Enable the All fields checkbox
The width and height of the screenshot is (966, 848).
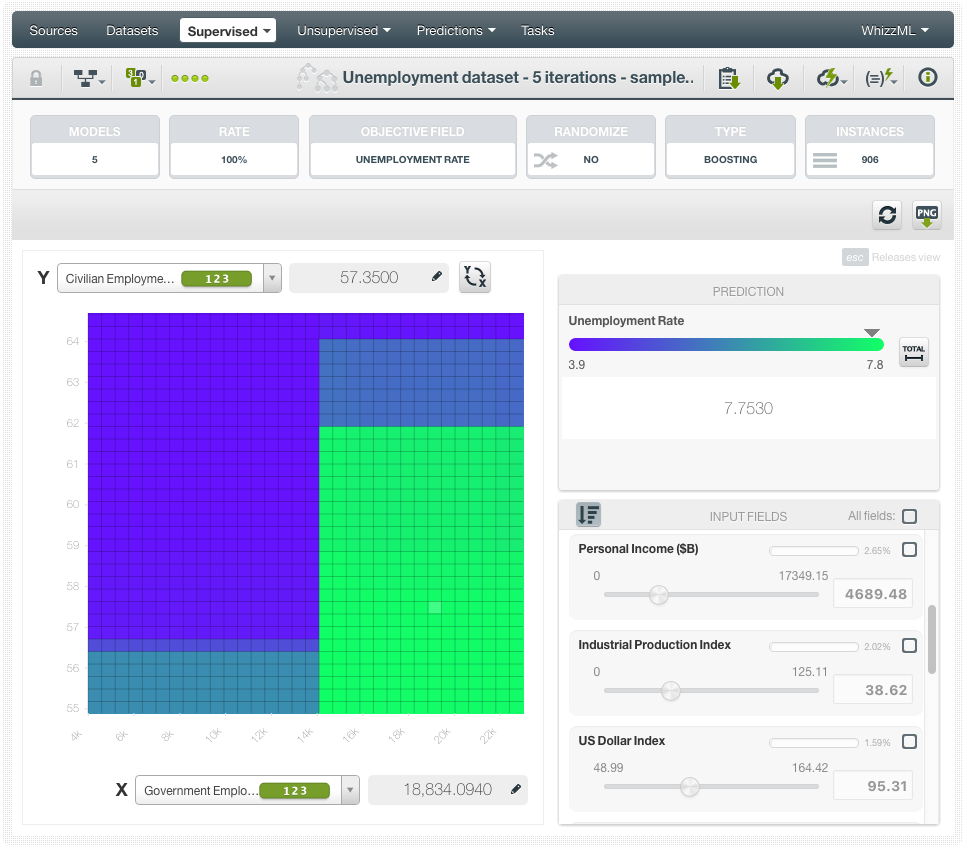909,517
